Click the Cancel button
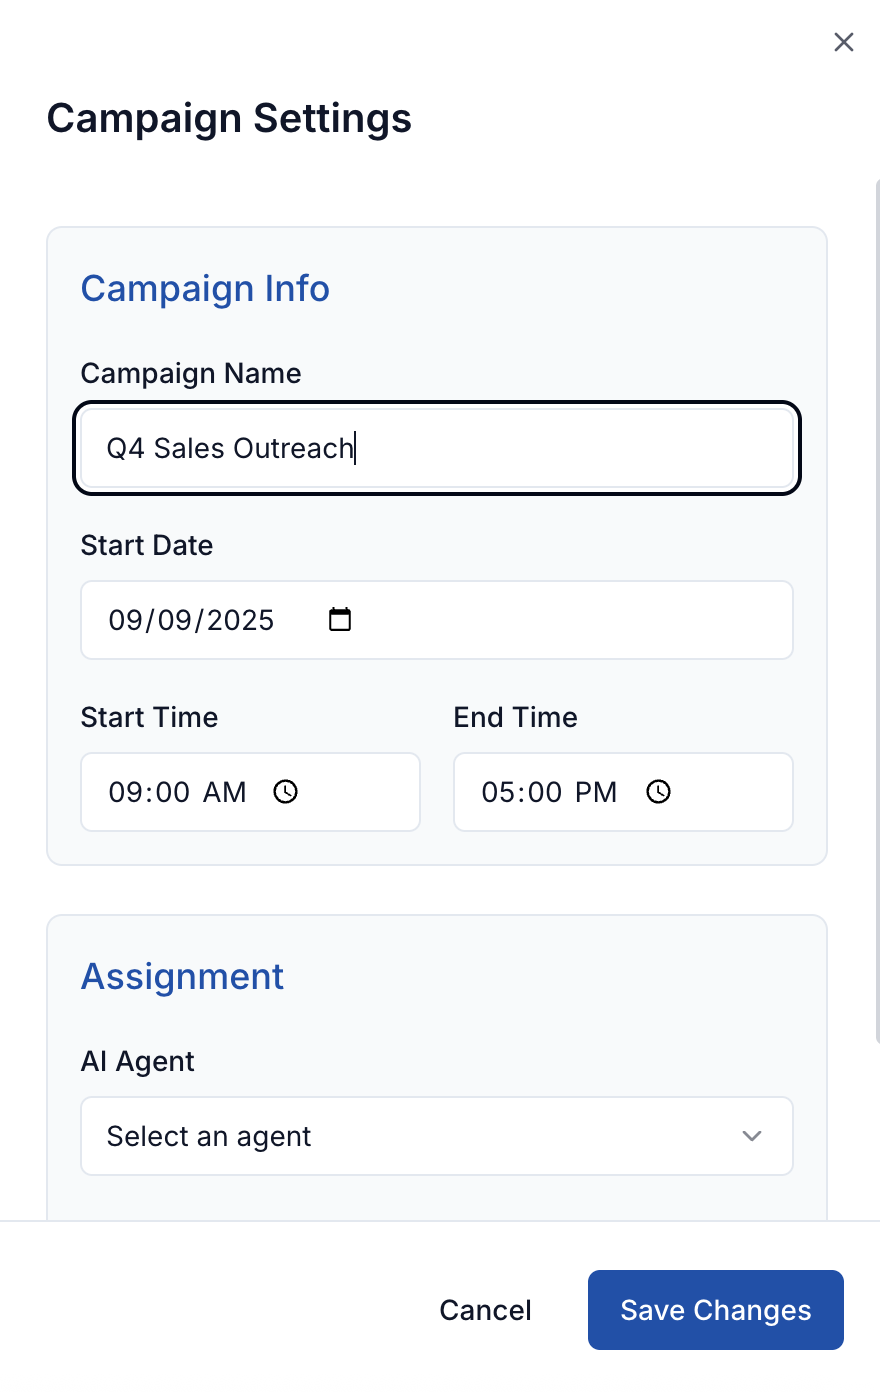Image resolution: width=880 pixels, height=1392 pixels. tap(485, 1310)
